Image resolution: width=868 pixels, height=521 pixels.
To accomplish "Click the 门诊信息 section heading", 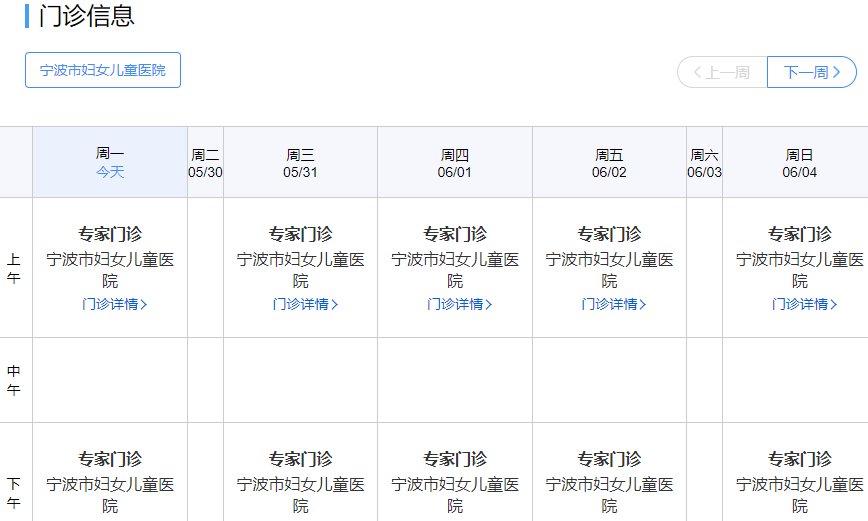I will 86,16.
